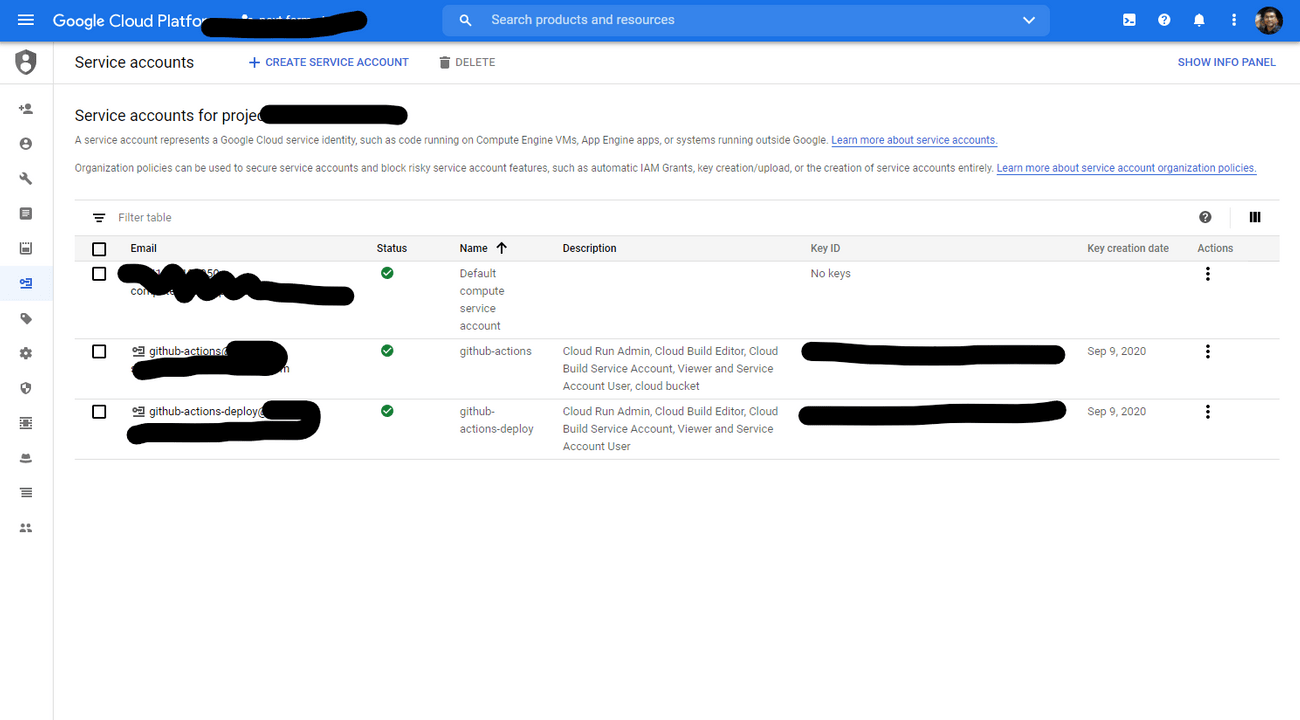Click the IAM & Admin shield icon at sidebar top
The width and height of the screenshot is (1300, 720).
[x=26, y=62]
